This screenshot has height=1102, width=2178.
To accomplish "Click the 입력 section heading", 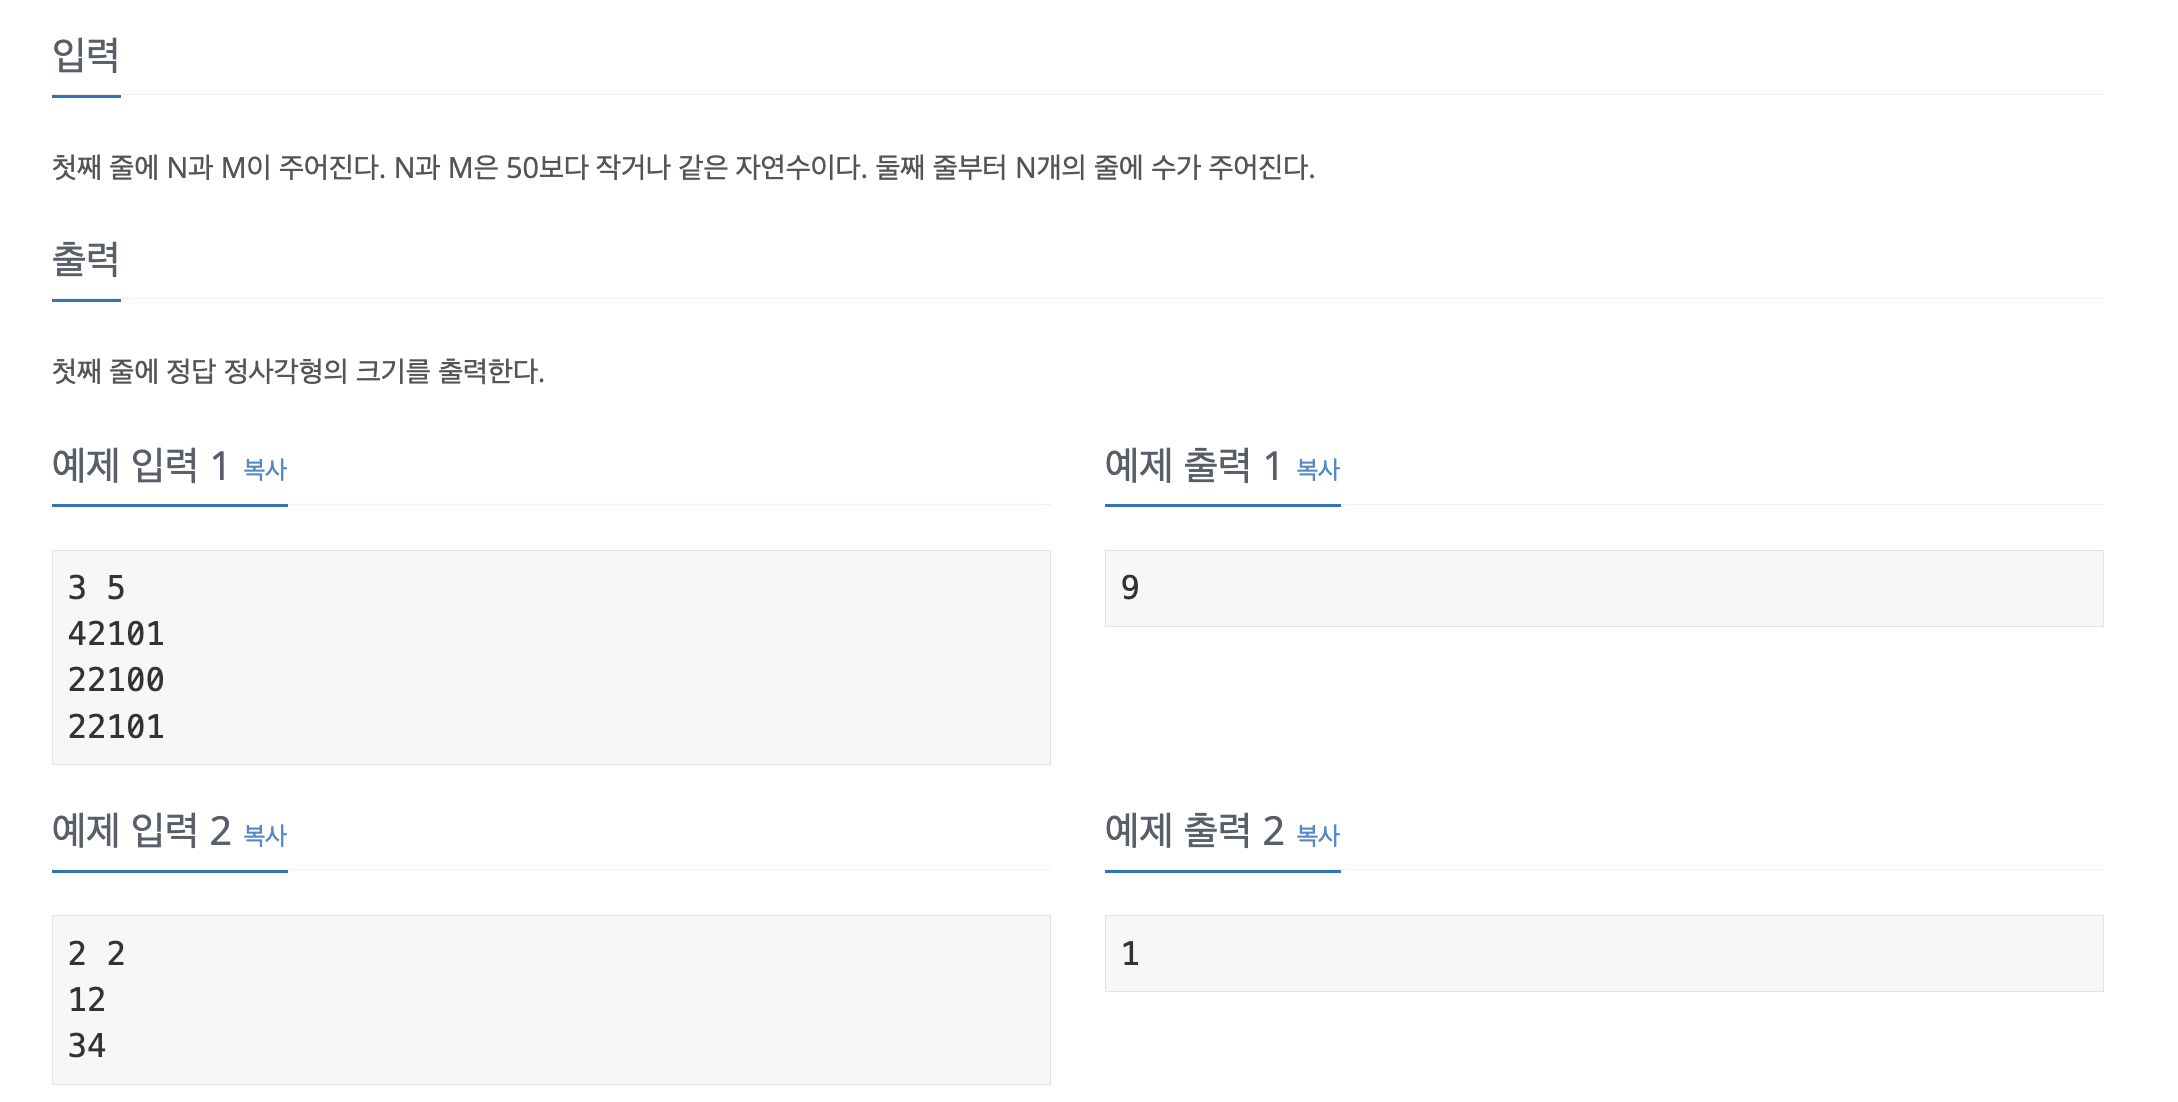I will click(x=86, y=55).
